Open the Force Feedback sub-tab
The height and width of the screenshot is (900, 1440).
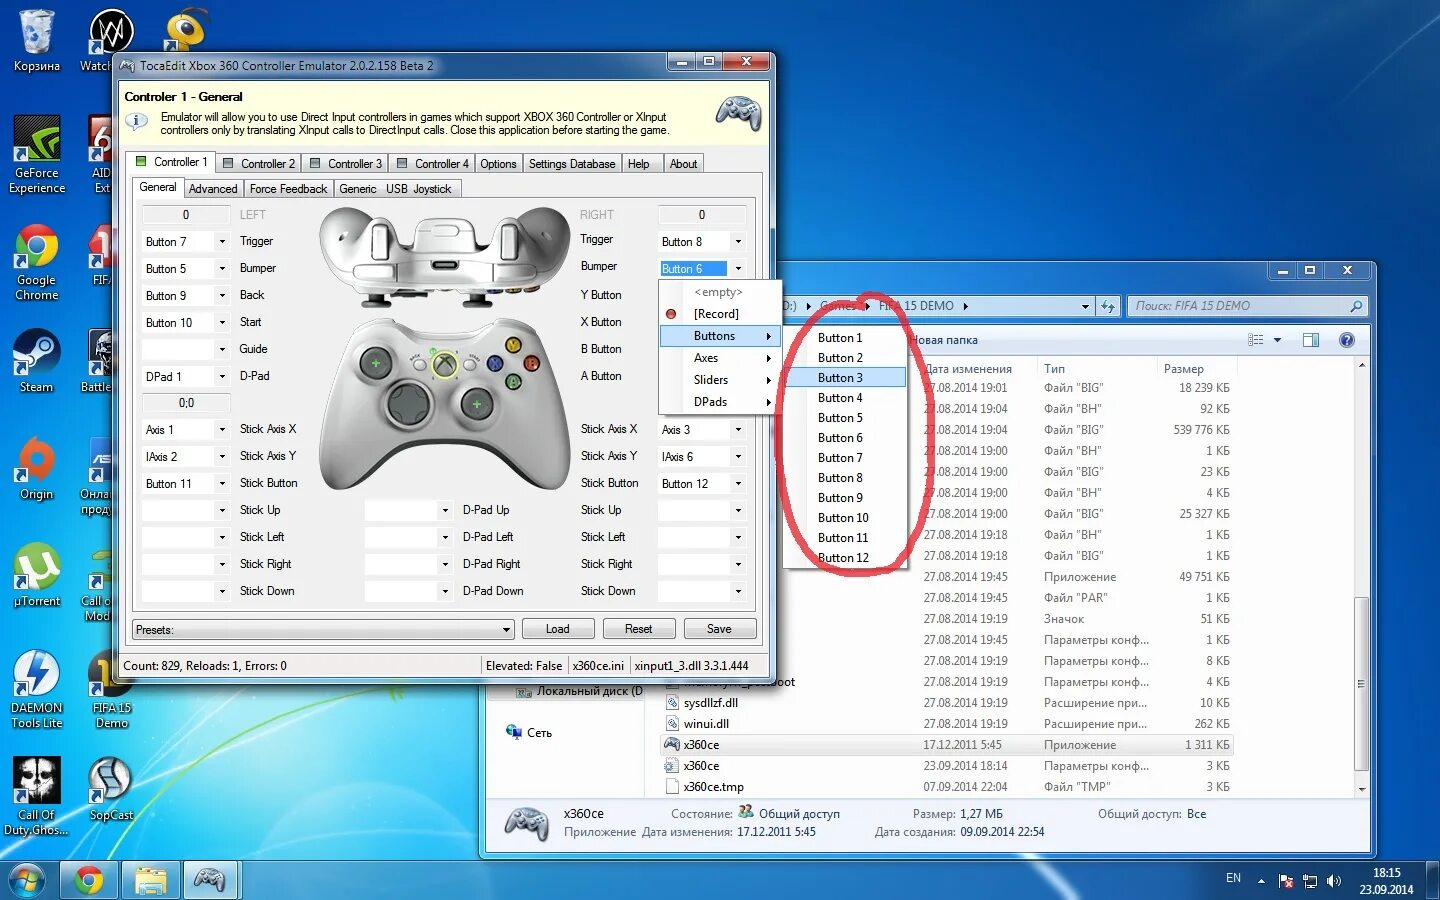(x=288, y=189)
